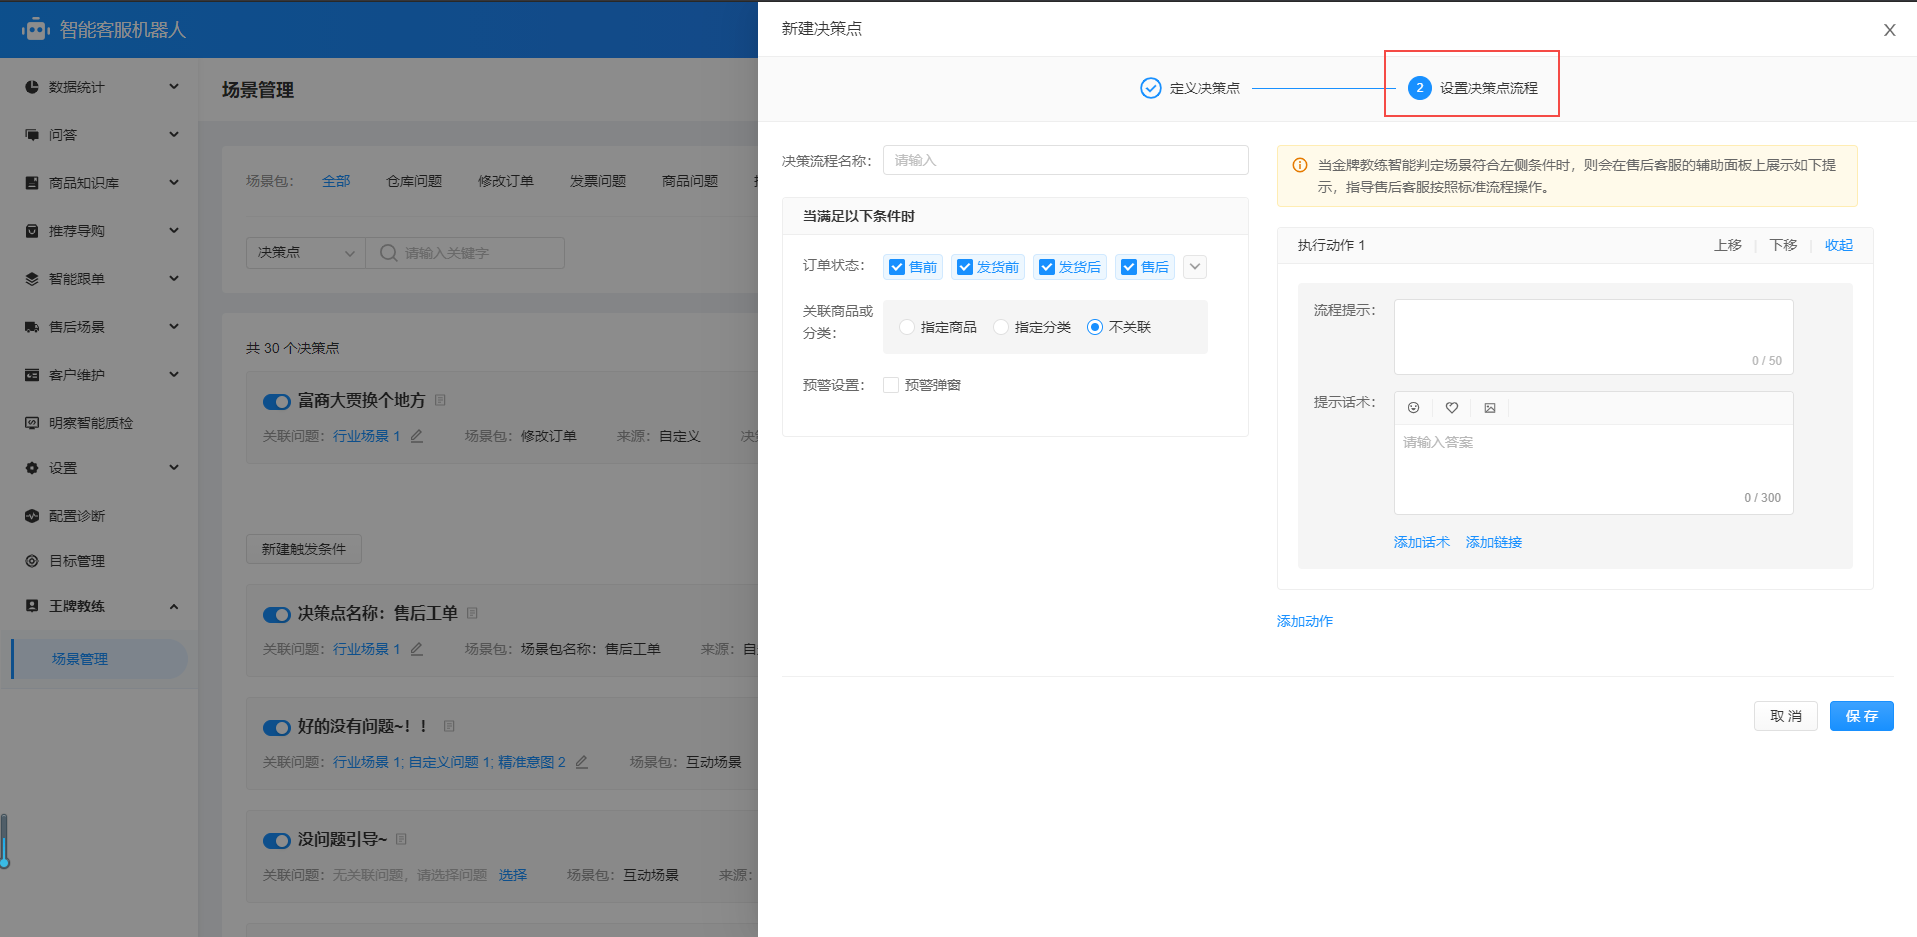Click the 添加动作 link
Viewport: 1917px width, 937px height.
[1305, 621]
